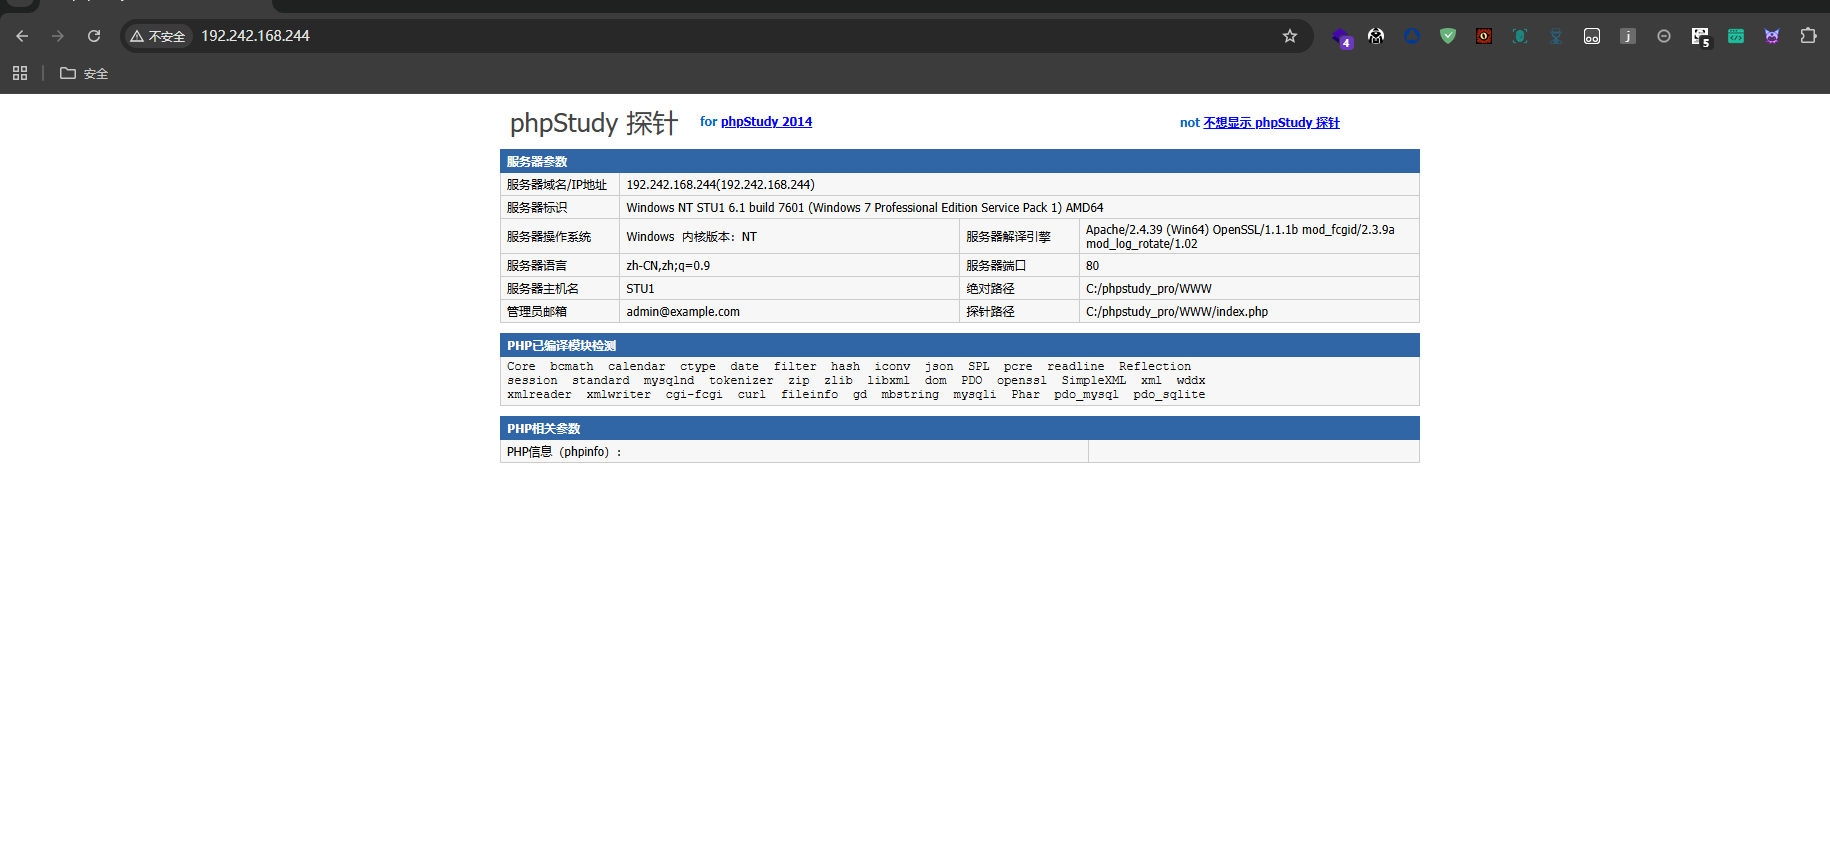
Task: Click the cgi-fcgi module name
Action: pyautogui.click(x=694, y=395)
